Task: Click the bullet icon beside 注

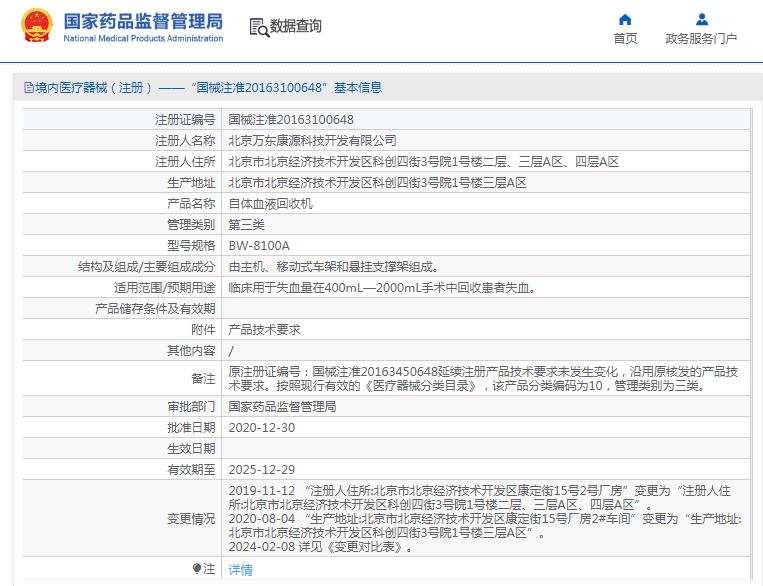Action: (196, 568)
